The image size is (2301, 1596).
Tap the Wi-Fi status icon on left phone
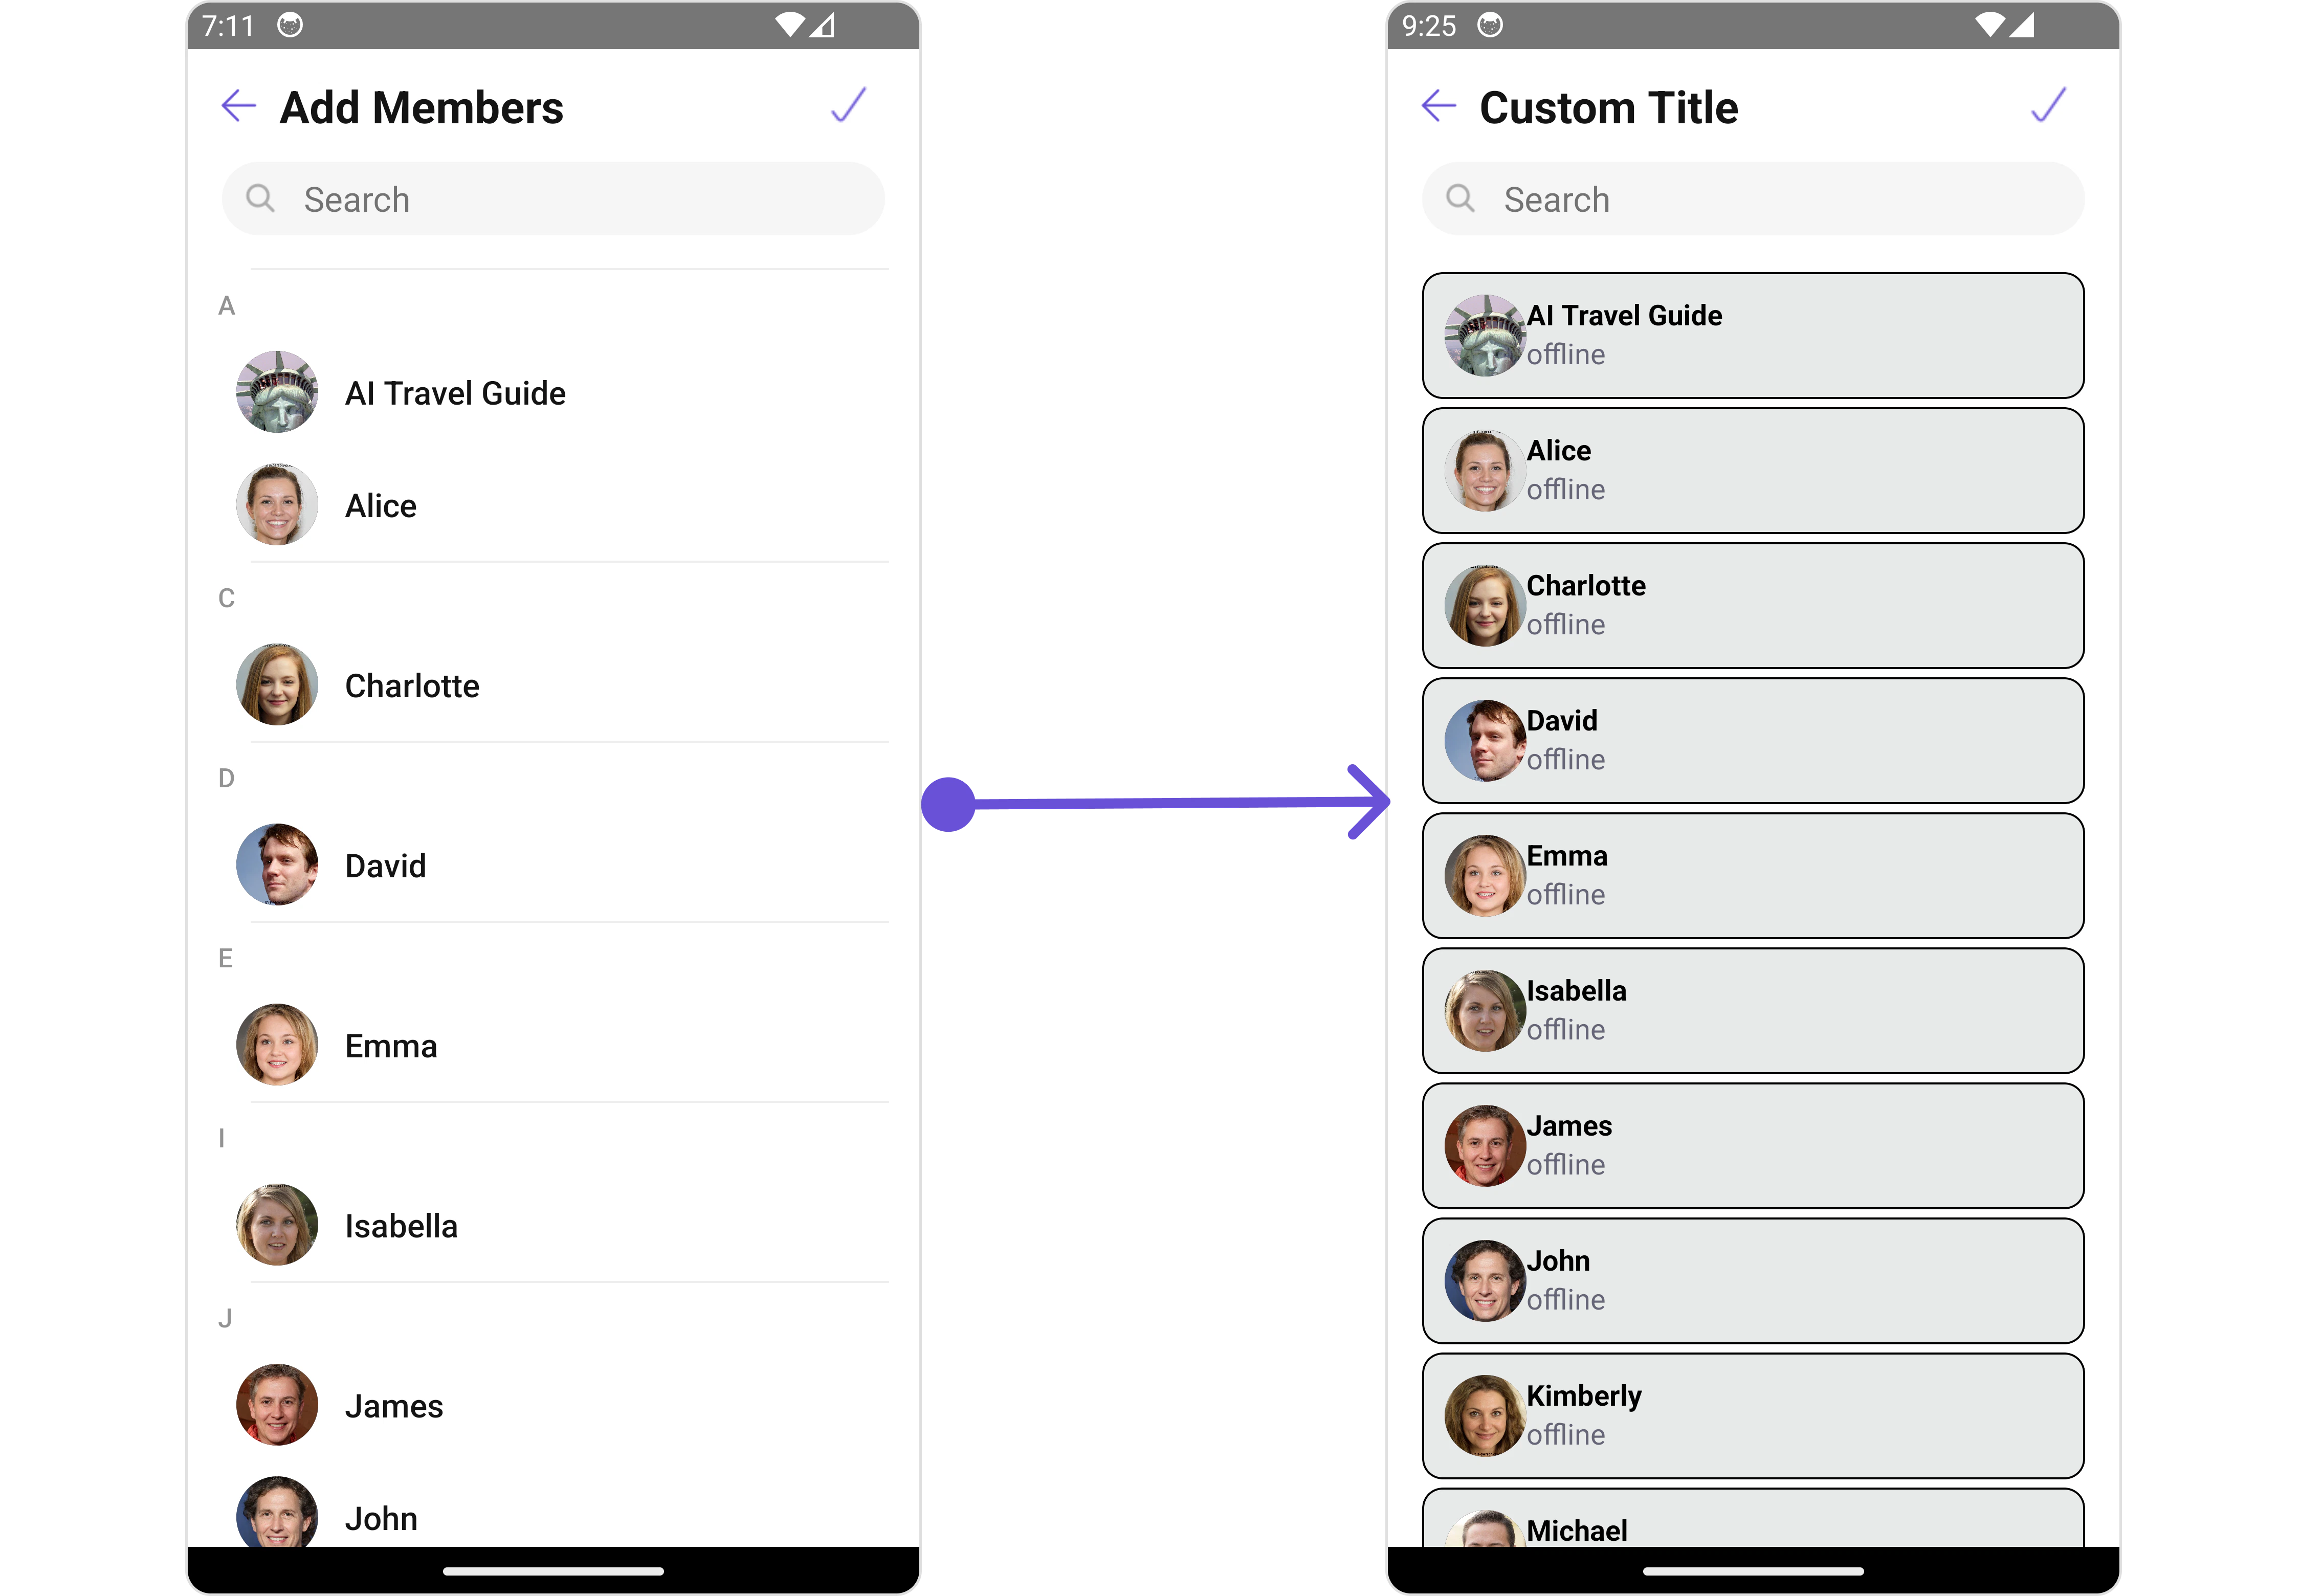click(x=790, y=25)
